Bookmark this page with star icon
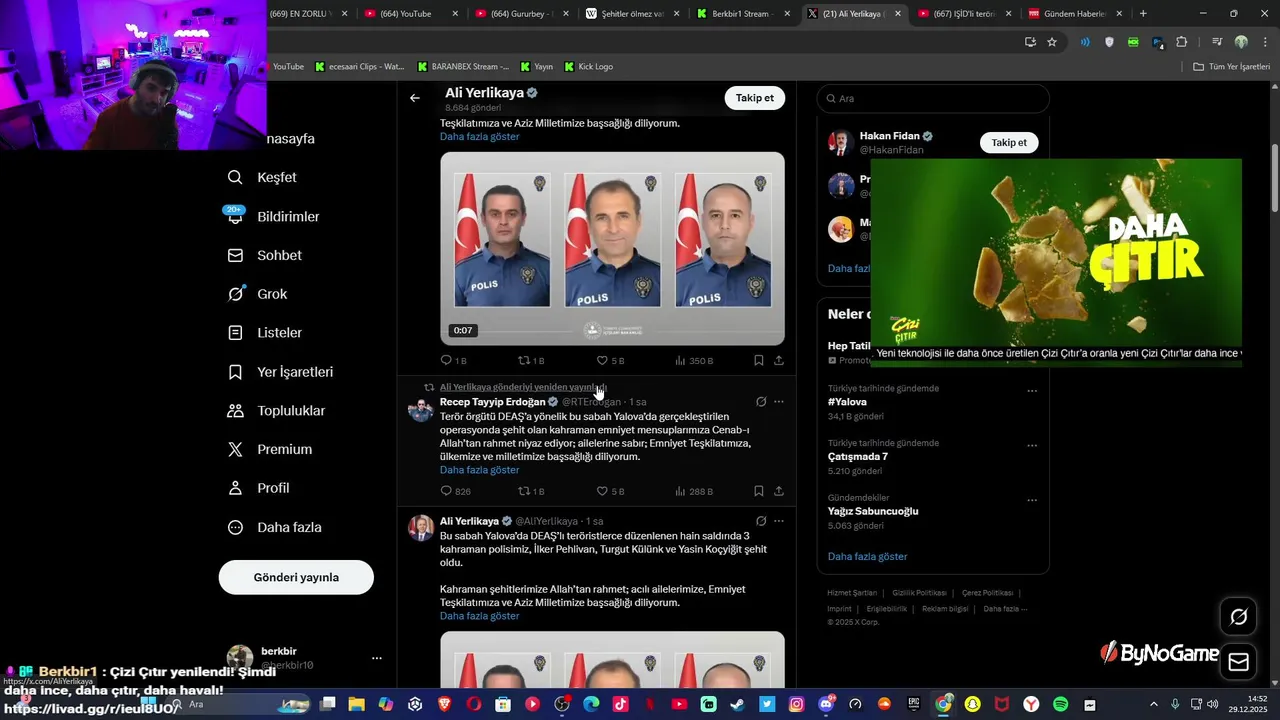 (1052, 42)
